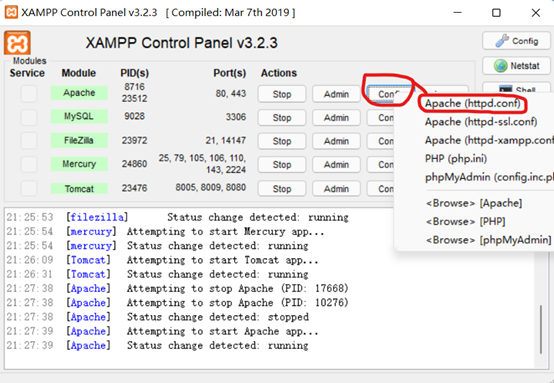Choose PHP (php.ini) from the menu
The image size is (554, 383).
pos(456,159)
